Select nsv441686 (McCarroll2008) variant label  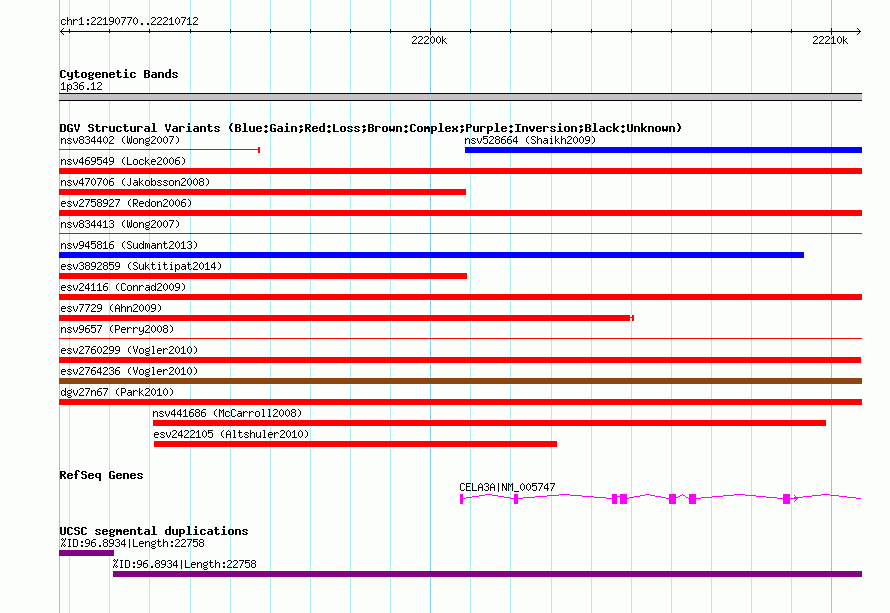pyautogui.click(x=227, y=413)
